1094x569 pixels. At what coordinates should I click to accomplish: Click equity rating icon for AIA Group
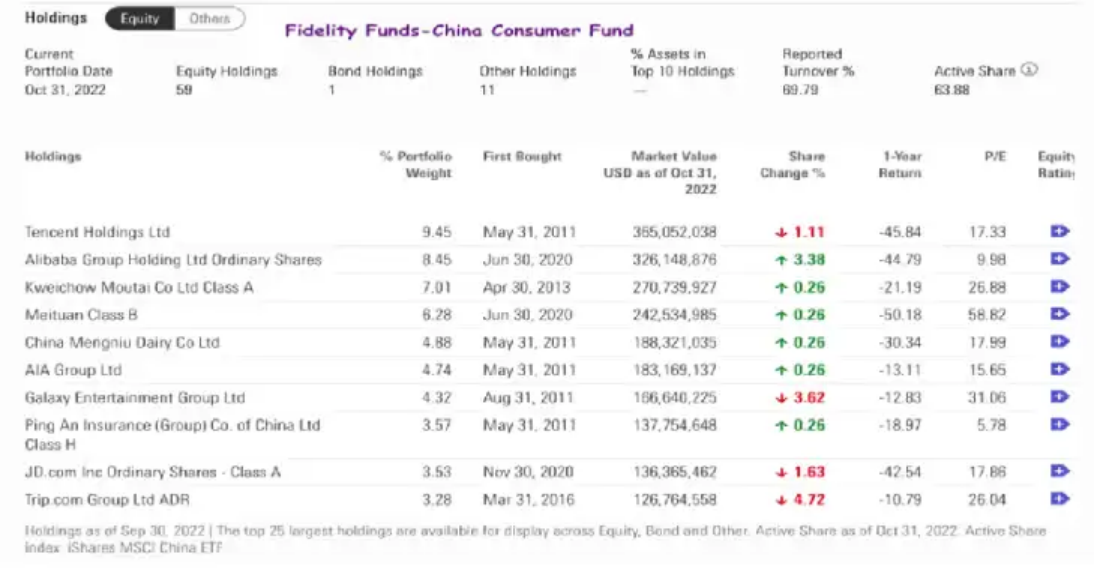coord(1060,370)
